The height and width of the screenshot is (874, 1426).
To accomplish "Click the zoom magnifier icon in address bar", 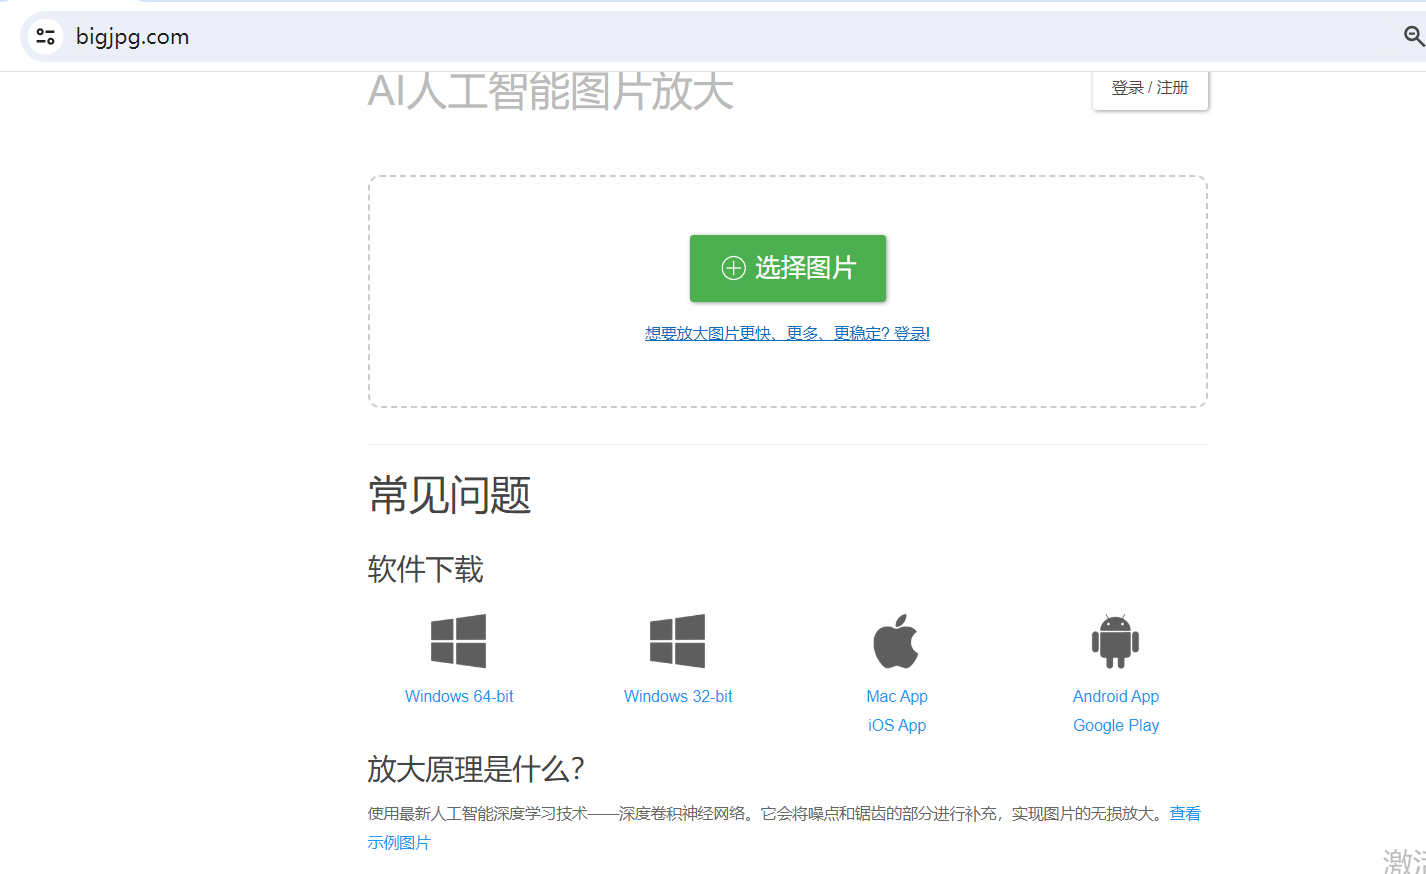I will point(1414,37).
